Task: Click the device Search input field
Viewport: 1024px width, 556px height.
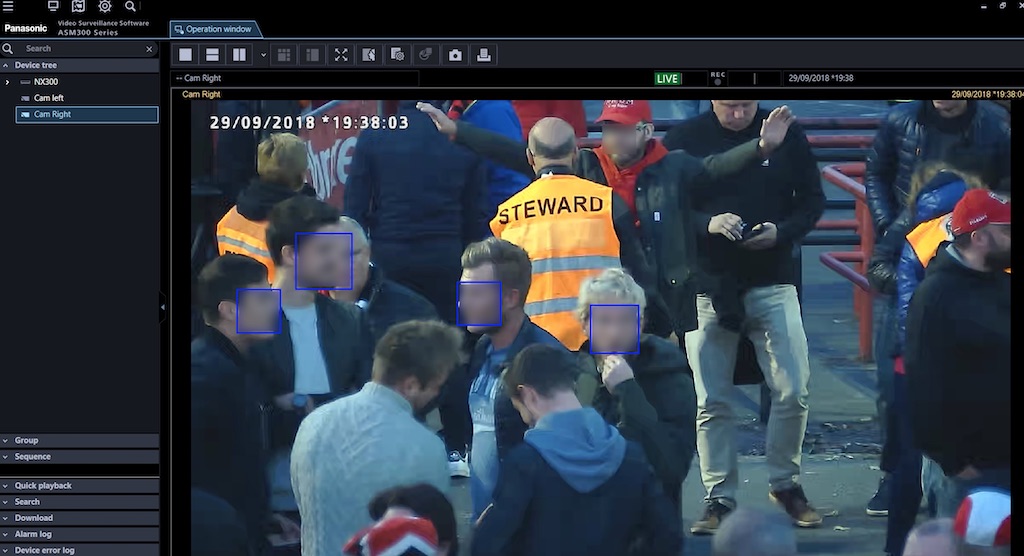Action: coord(80,48)
